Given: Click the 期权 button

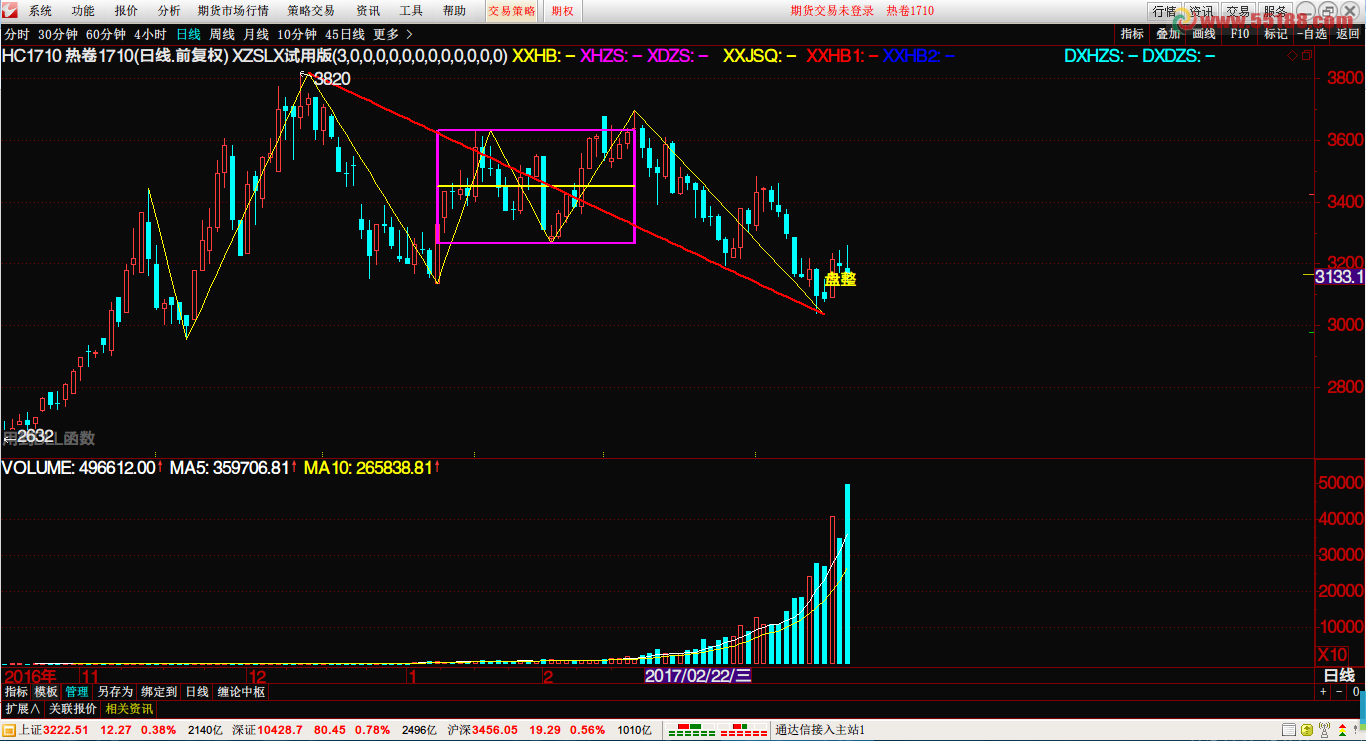Looking at the screenshot, I should [563, 11].
